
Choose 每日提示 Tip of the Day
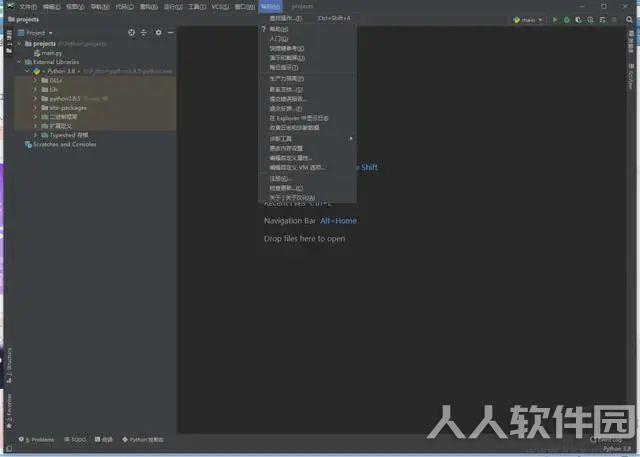click(307, 67)
